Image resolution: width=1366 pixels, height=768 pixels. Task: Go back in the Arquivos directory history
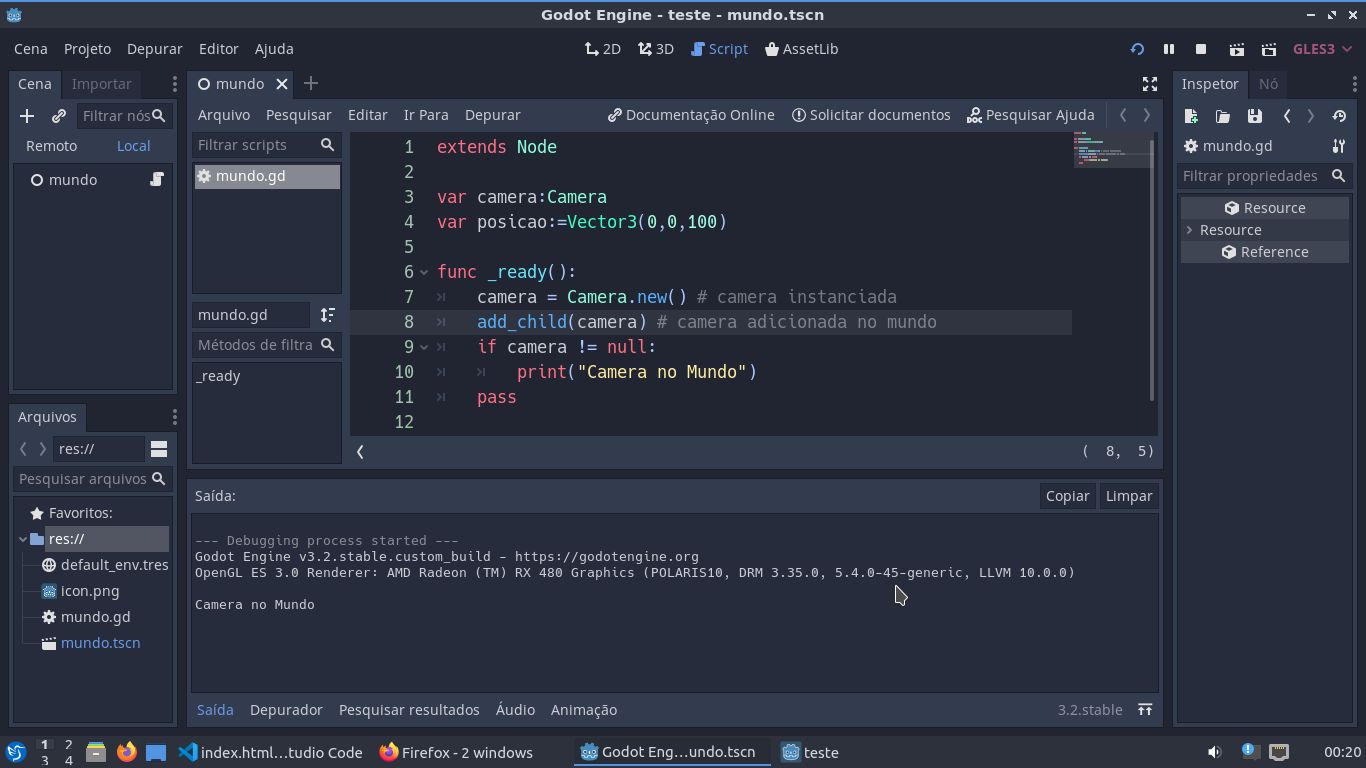click(x=23, y=449)
